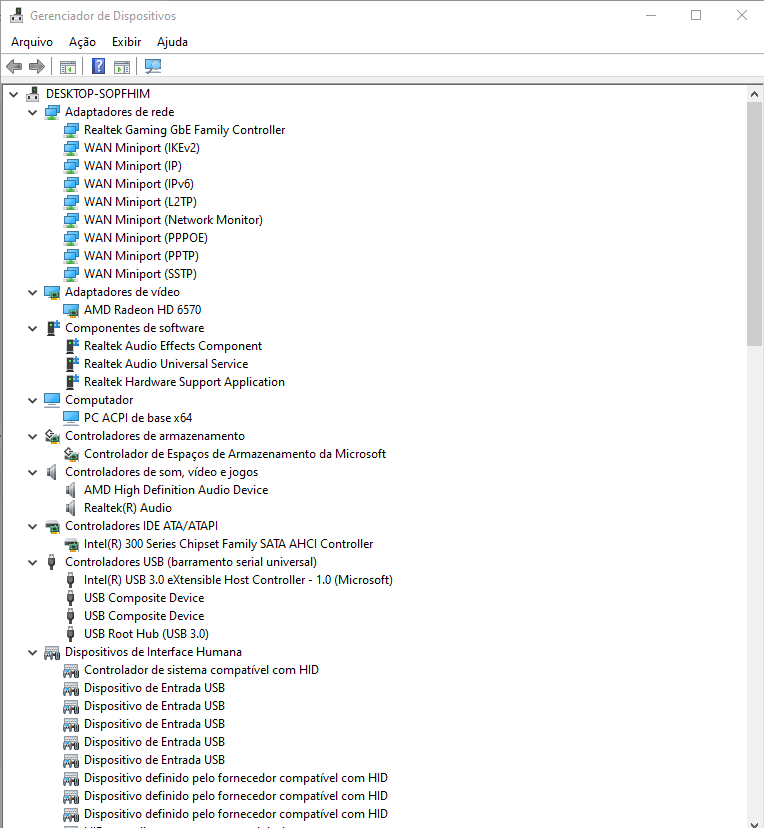Select WAN Miniport (PPTP)
The height and width of the screenshot is (828, 764).
[142, 256]
